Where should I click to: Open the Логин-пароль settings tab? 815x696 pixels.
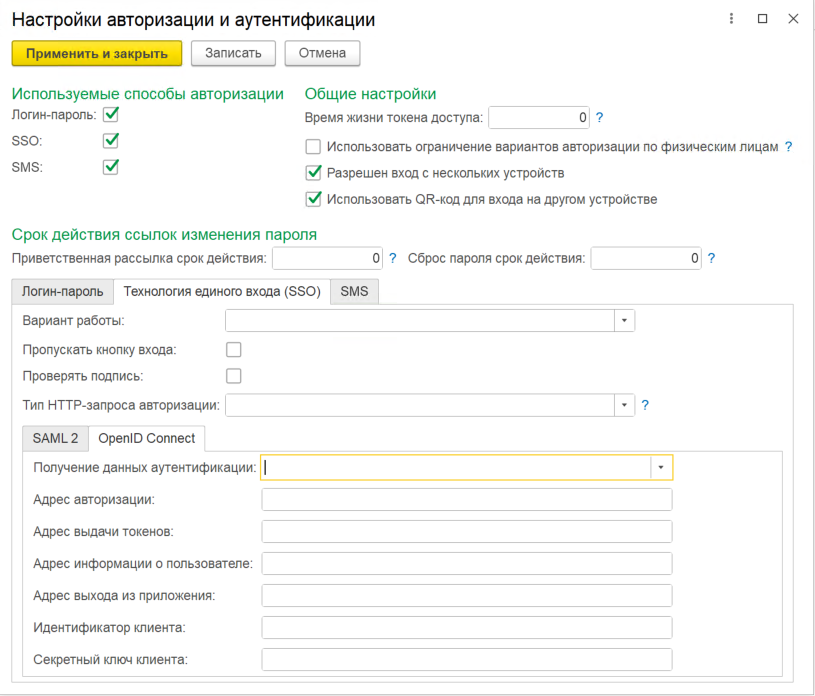point(62,291)
